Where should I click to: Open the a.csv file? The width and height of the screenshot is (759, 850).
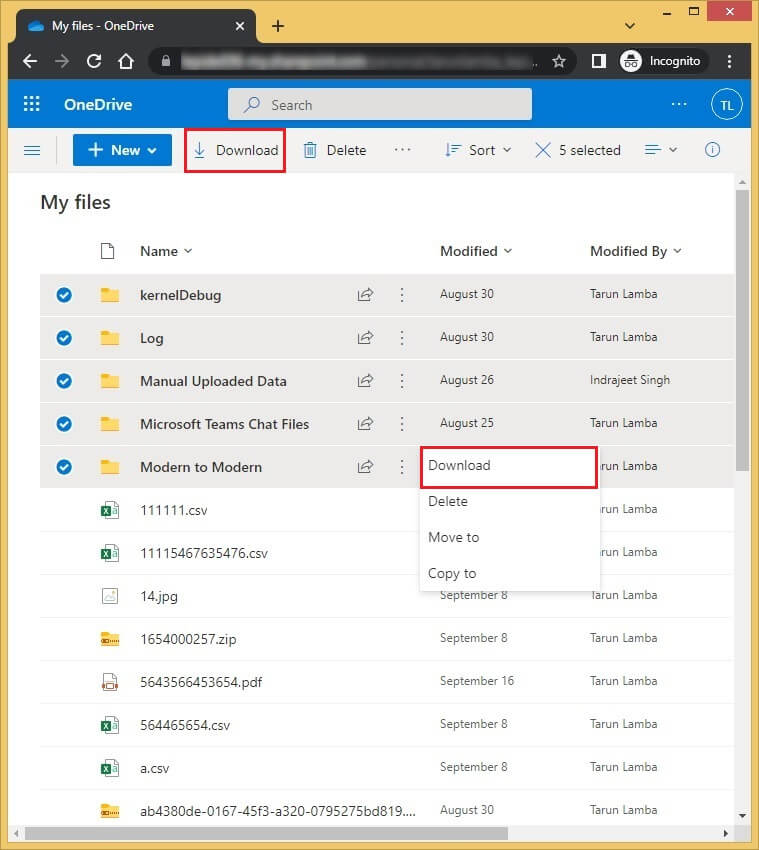click(x=155, y=768)
